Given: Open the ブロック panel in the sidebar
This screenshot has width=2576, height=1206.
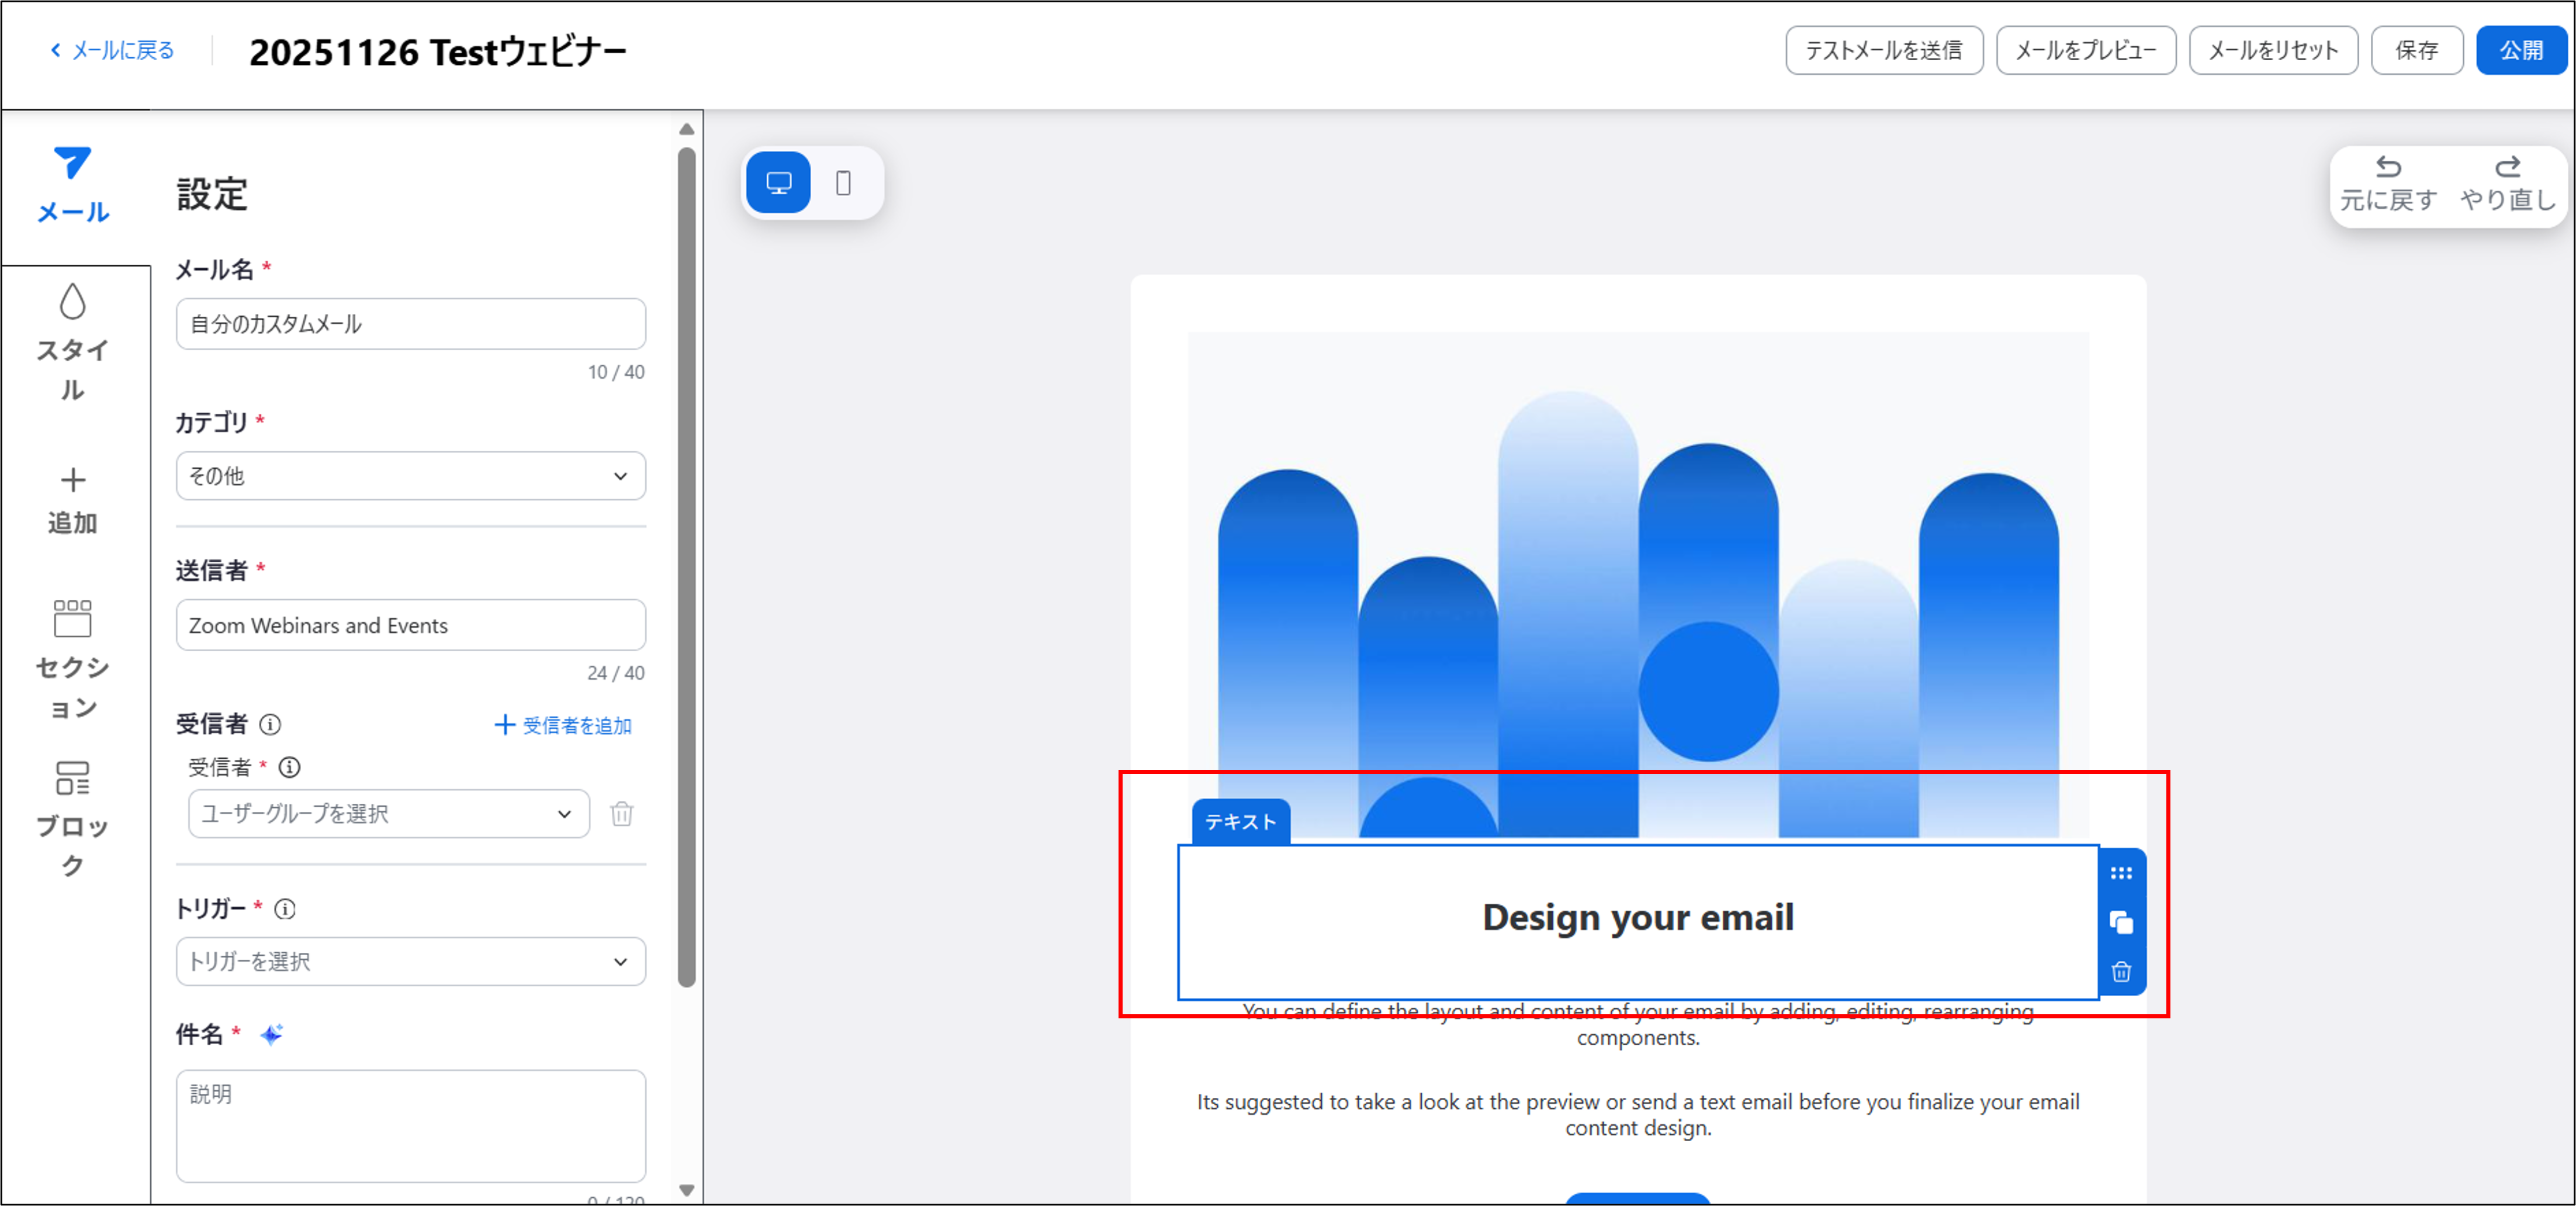Looking at the screenshot, I should 73,819.
